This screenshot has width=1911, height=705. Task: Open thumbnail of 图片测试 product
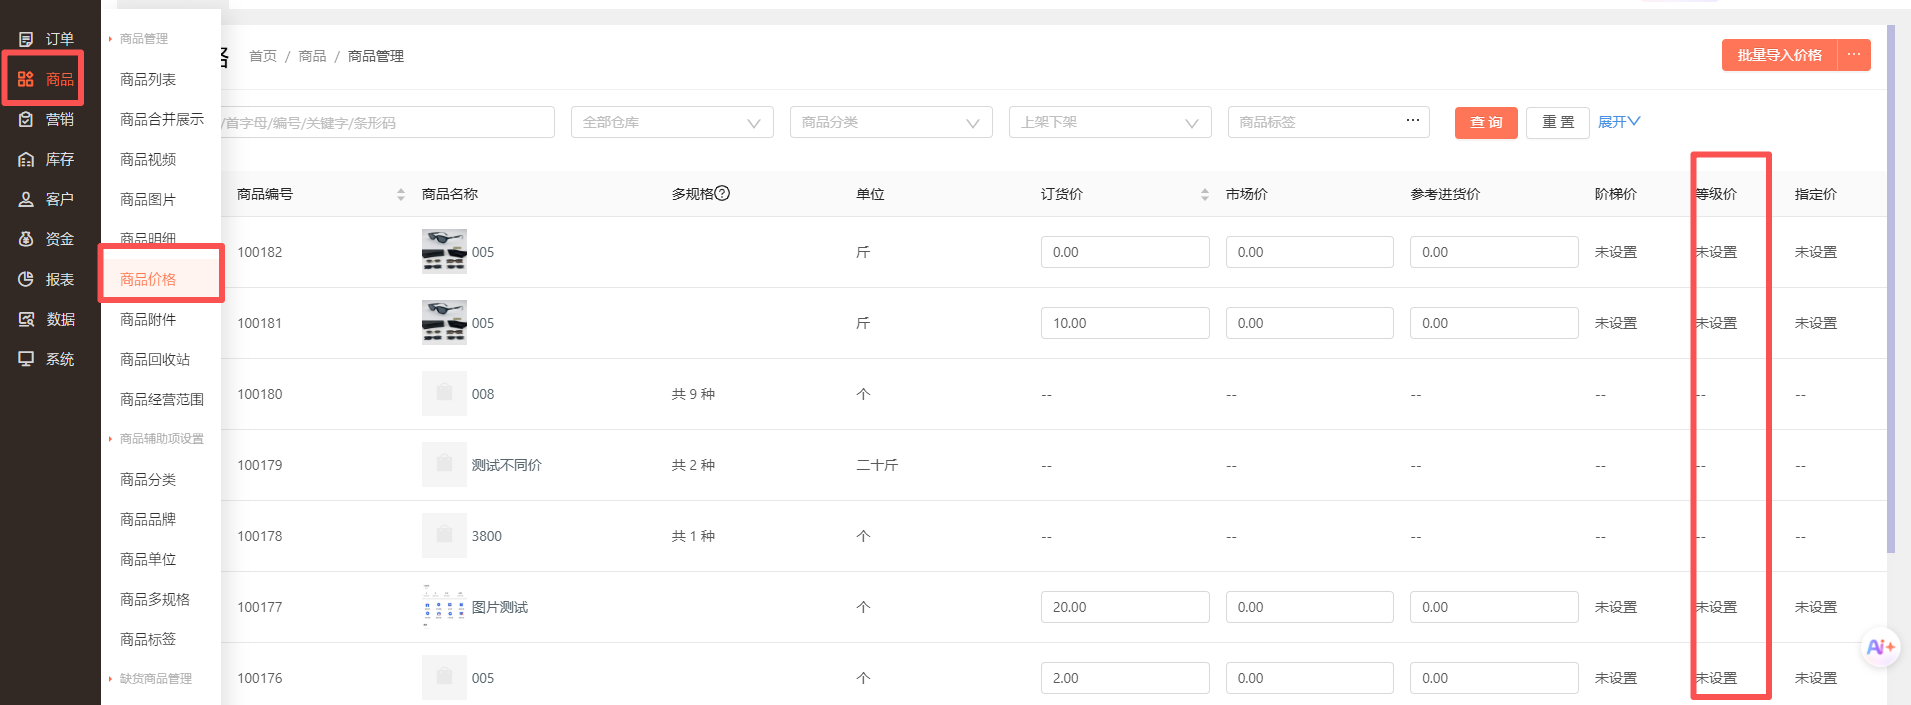pyautogui.click(x=444, y=606)
